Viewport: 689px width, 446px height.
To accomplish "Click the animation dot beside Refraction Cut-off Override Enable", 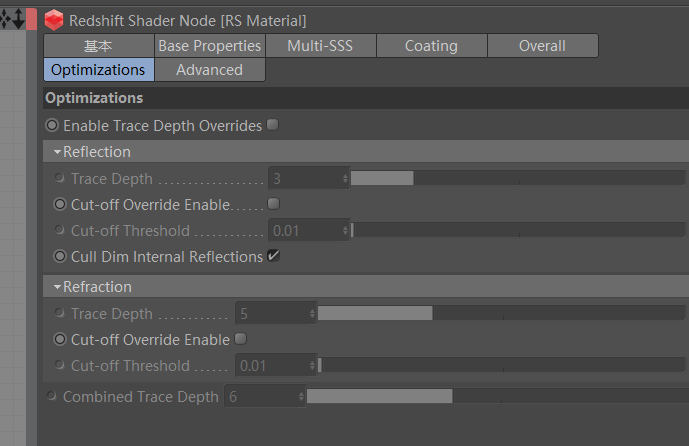I will [59, 340].
